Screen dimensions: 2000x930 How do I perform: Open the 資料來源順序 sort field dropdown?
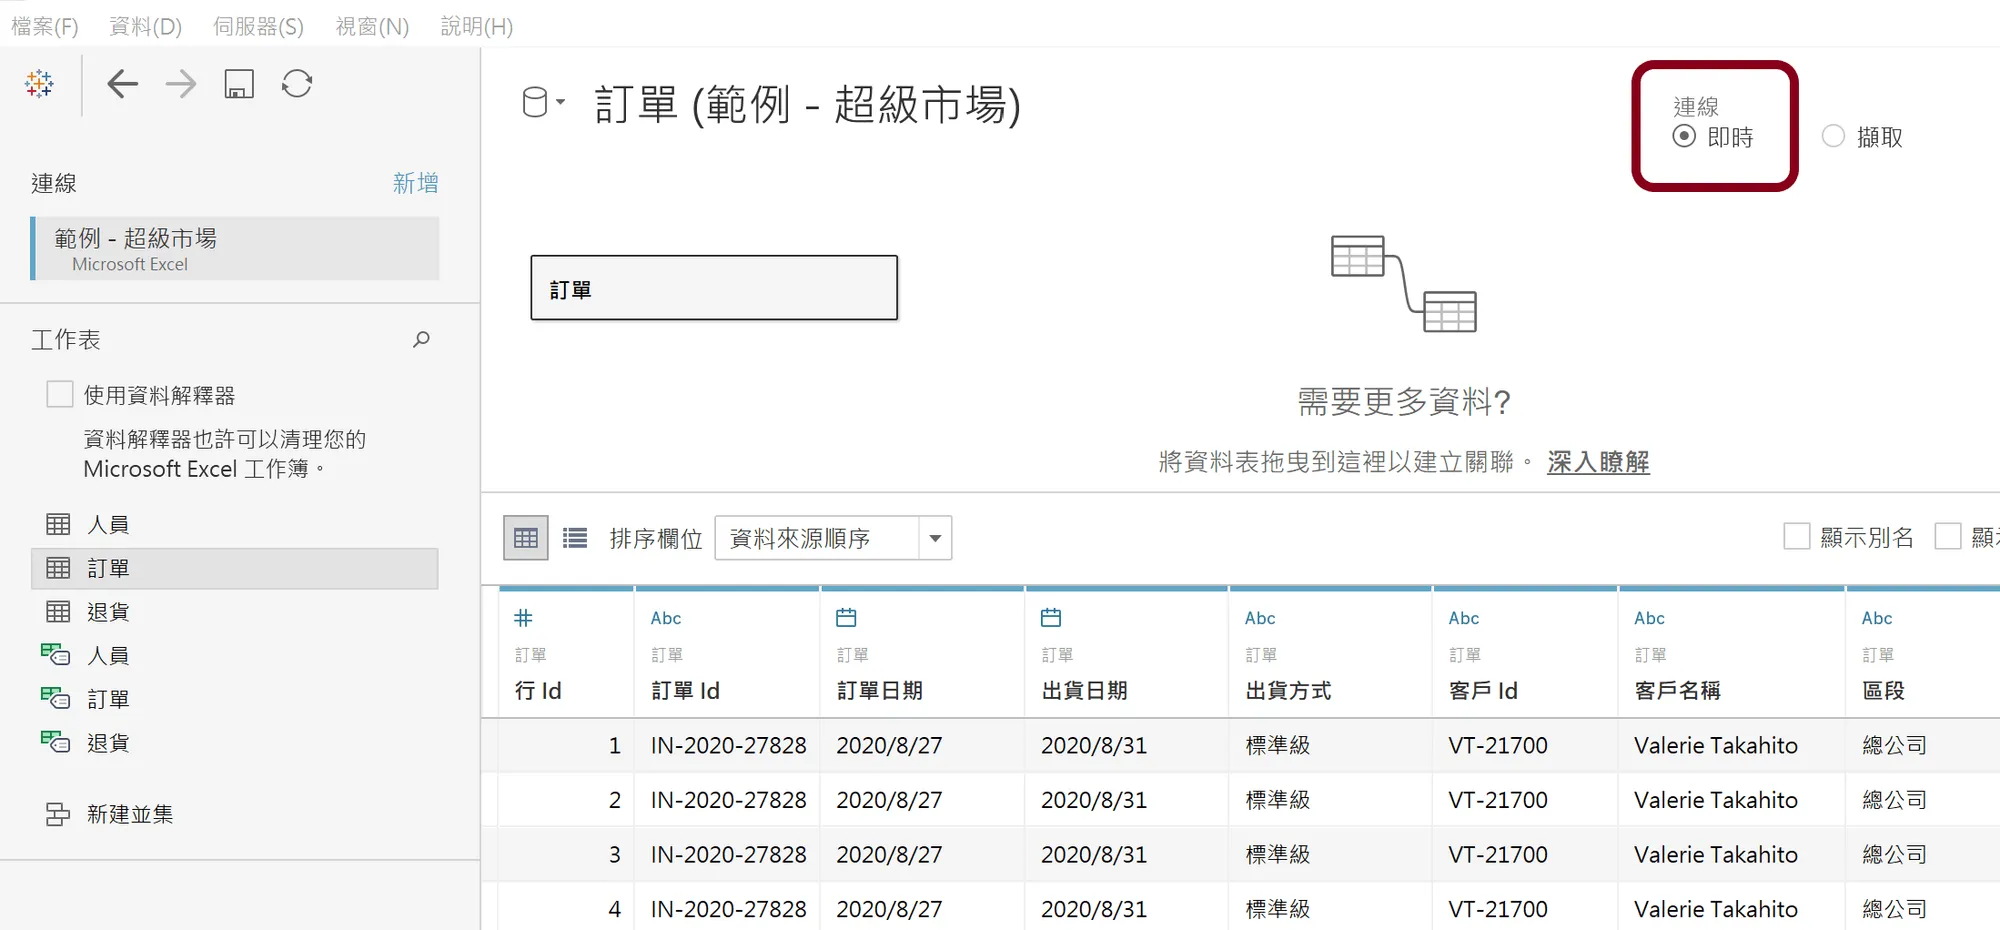833,538
